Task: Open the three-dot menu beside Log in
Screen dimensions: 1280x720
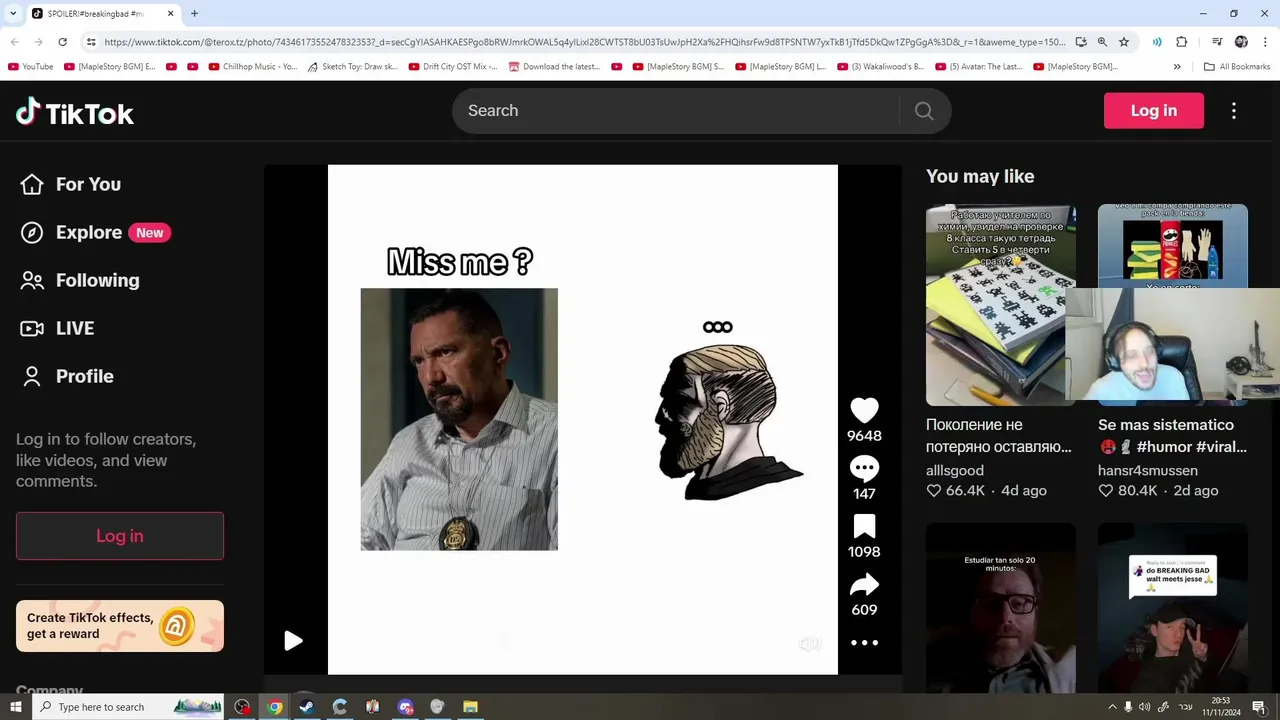Action: (x=1233, y=111)
